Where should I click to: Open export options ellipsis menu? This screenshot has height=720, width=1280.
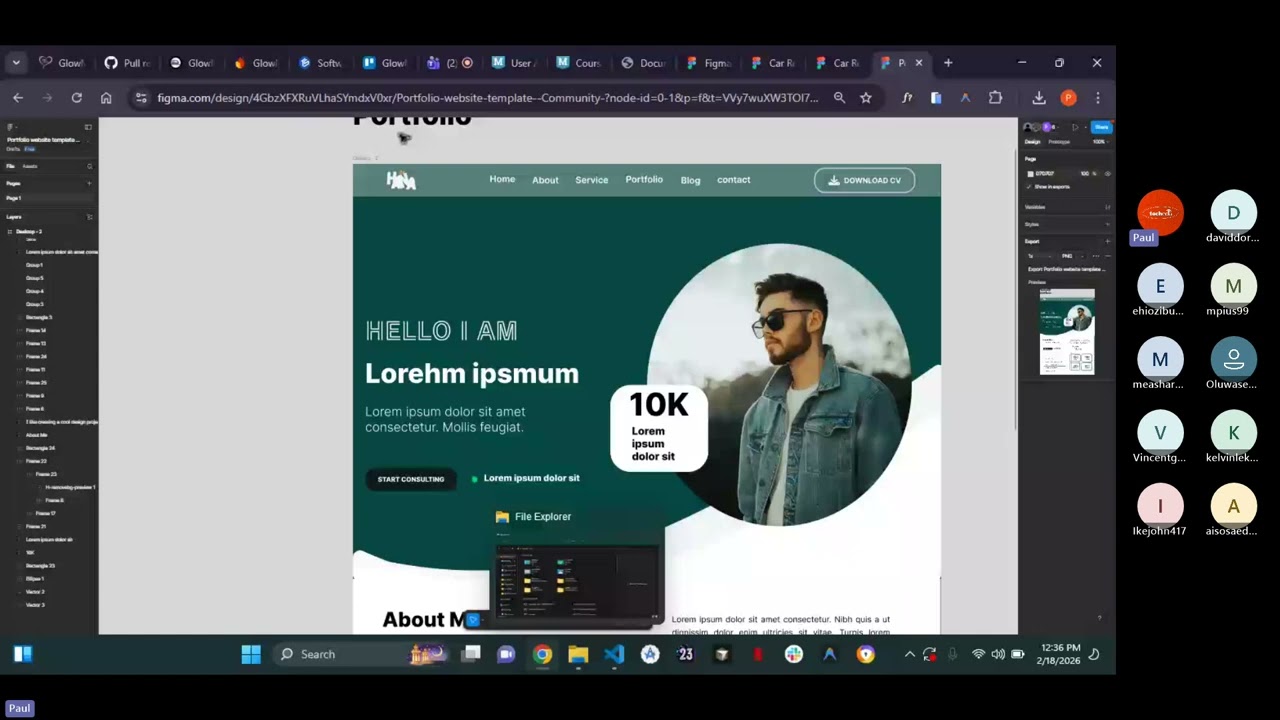point(1096,256)
